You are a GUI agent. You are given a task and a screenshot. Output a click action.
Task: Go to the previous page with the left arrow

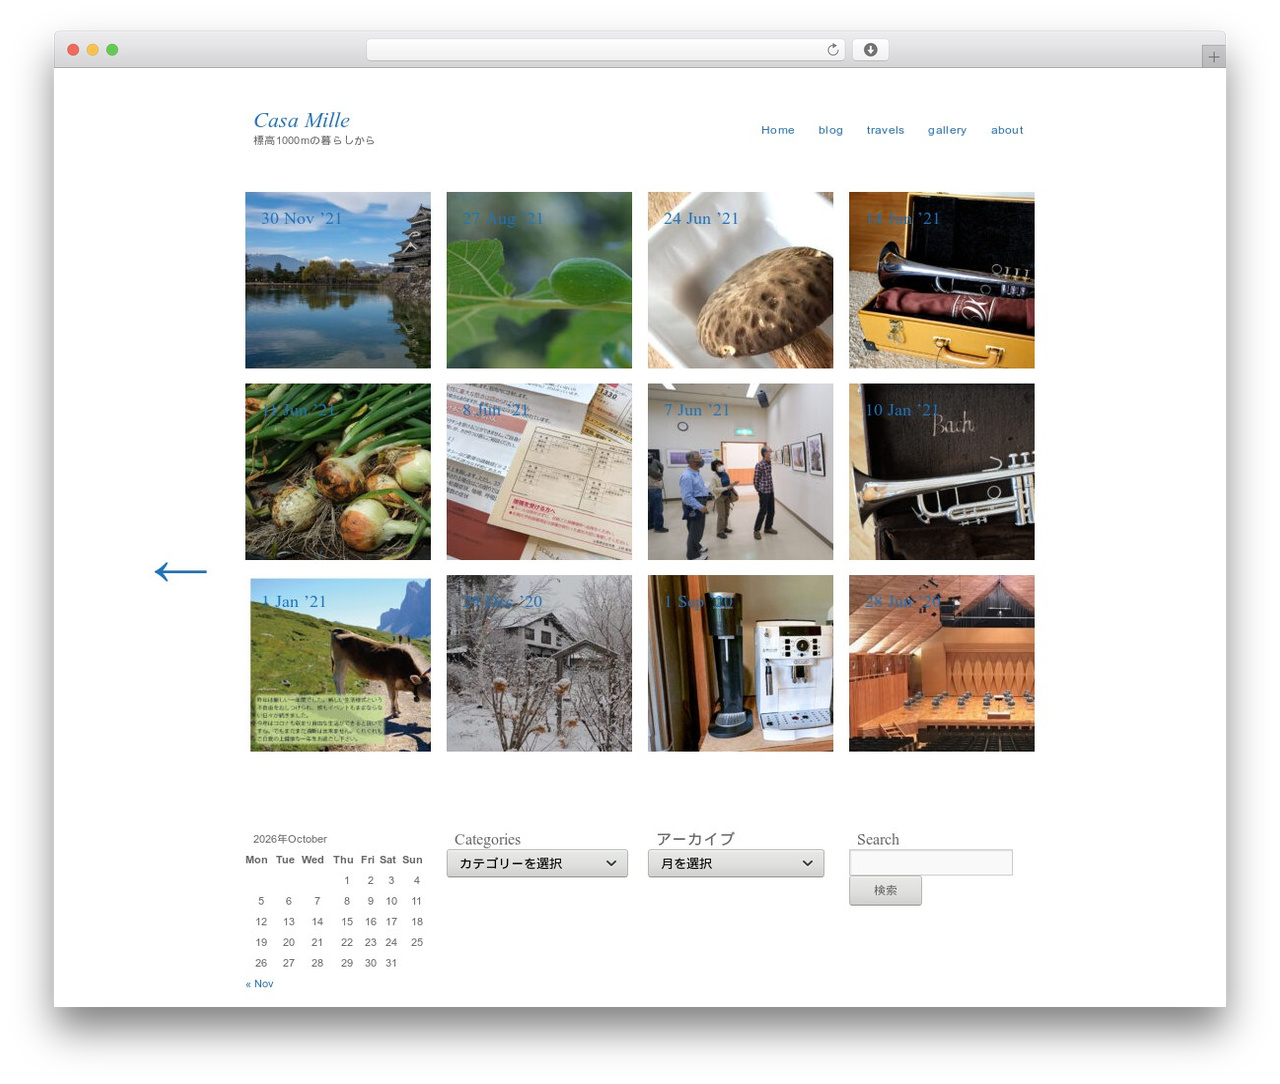click(x=181, y=571)
